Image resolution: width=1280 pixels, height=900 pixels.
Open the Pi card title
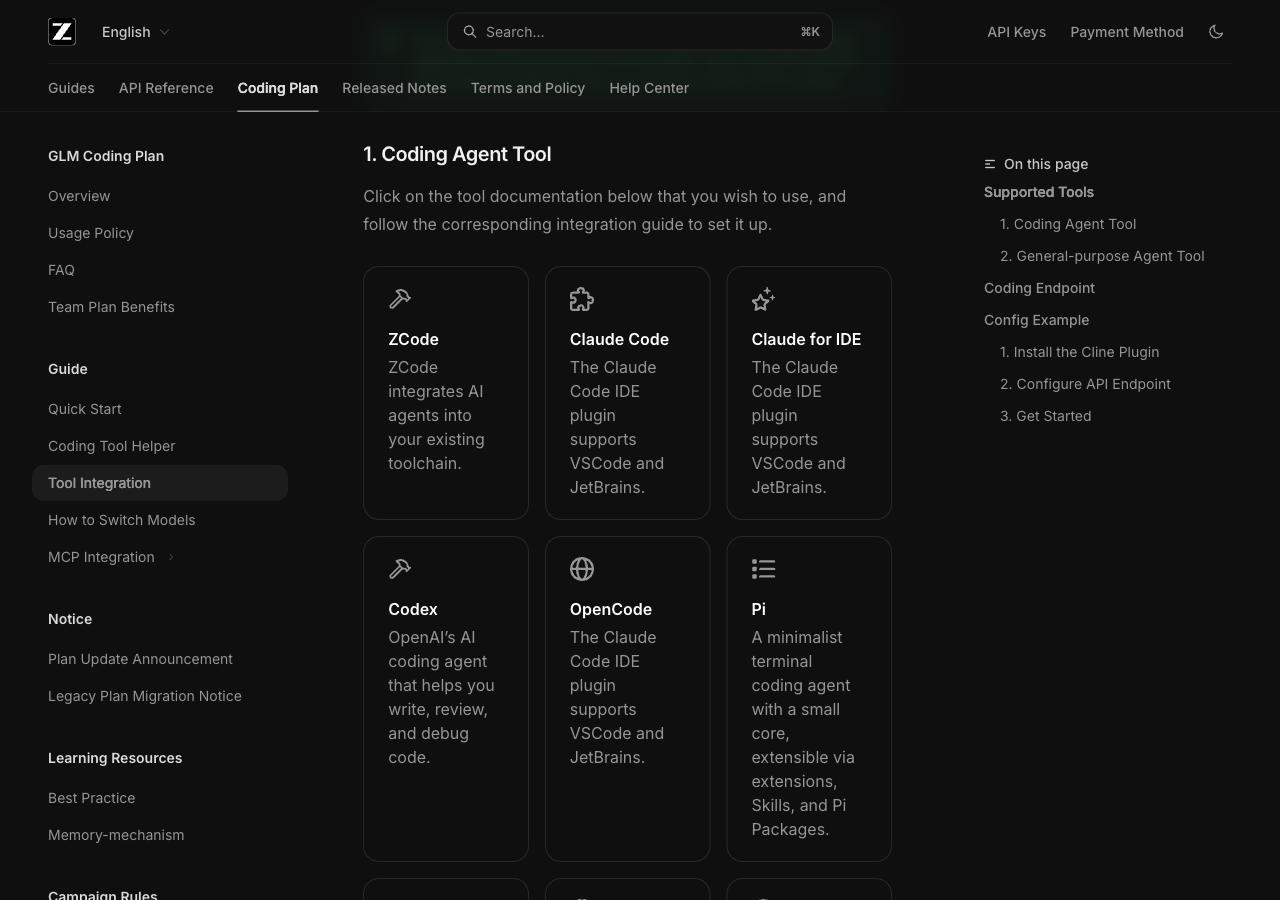[759, 609]
